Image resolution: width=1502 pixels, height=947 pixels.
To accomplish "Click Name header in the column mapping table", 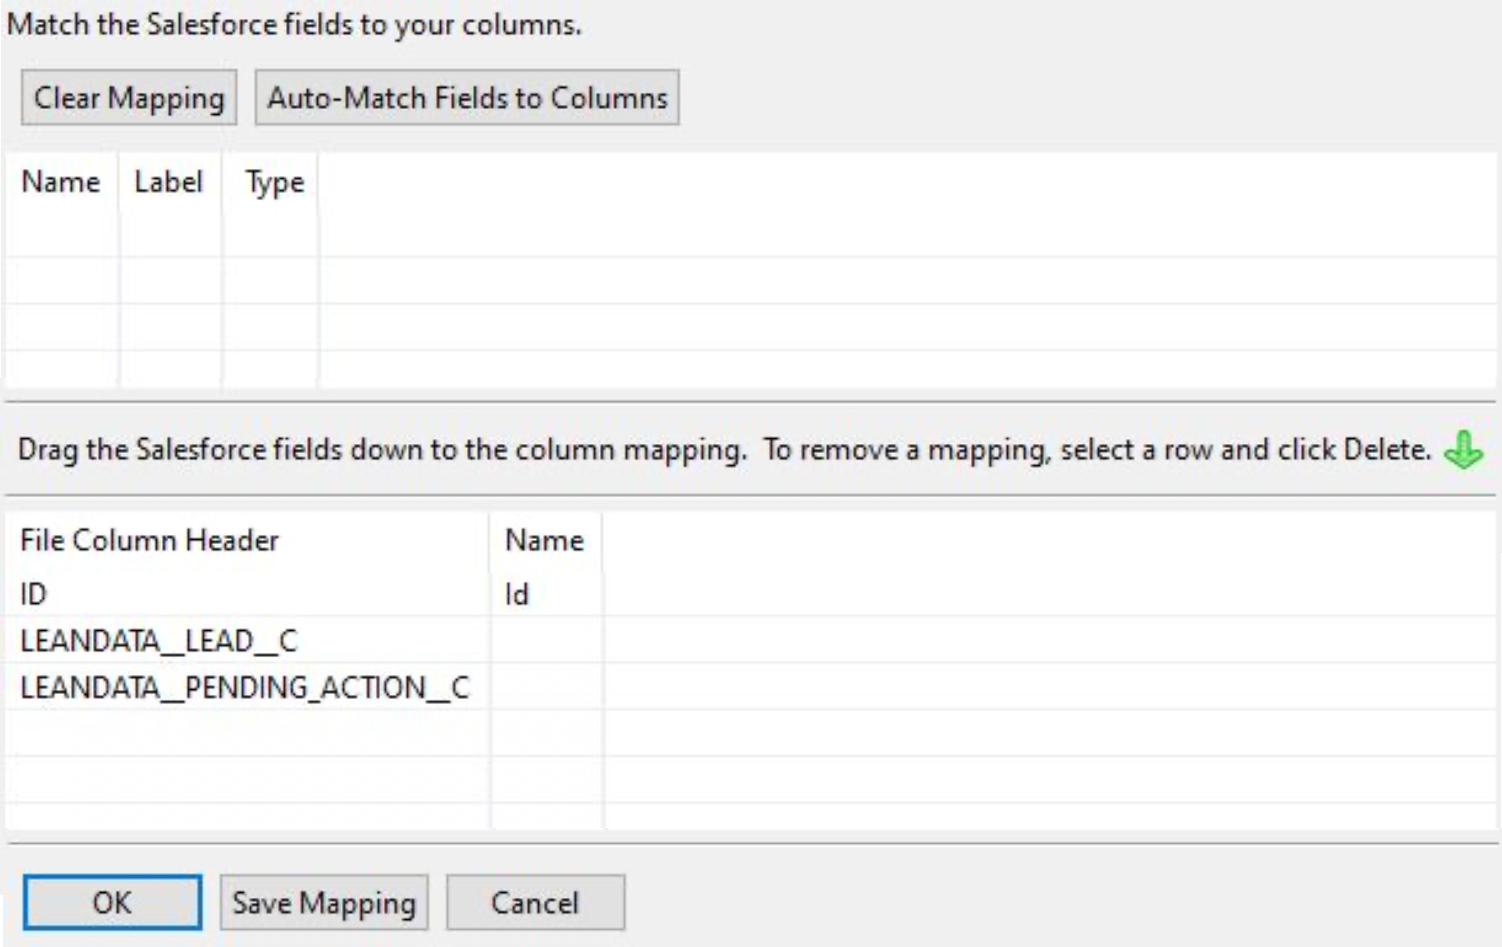I will tap(546, 540).
